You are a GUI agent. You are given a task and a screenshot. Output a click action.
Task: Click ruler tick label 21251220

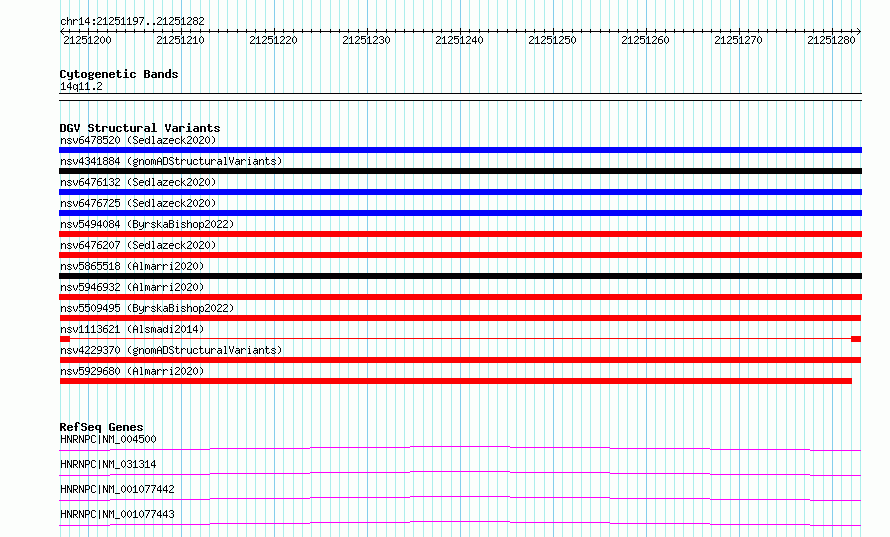(x=274, y=40)
